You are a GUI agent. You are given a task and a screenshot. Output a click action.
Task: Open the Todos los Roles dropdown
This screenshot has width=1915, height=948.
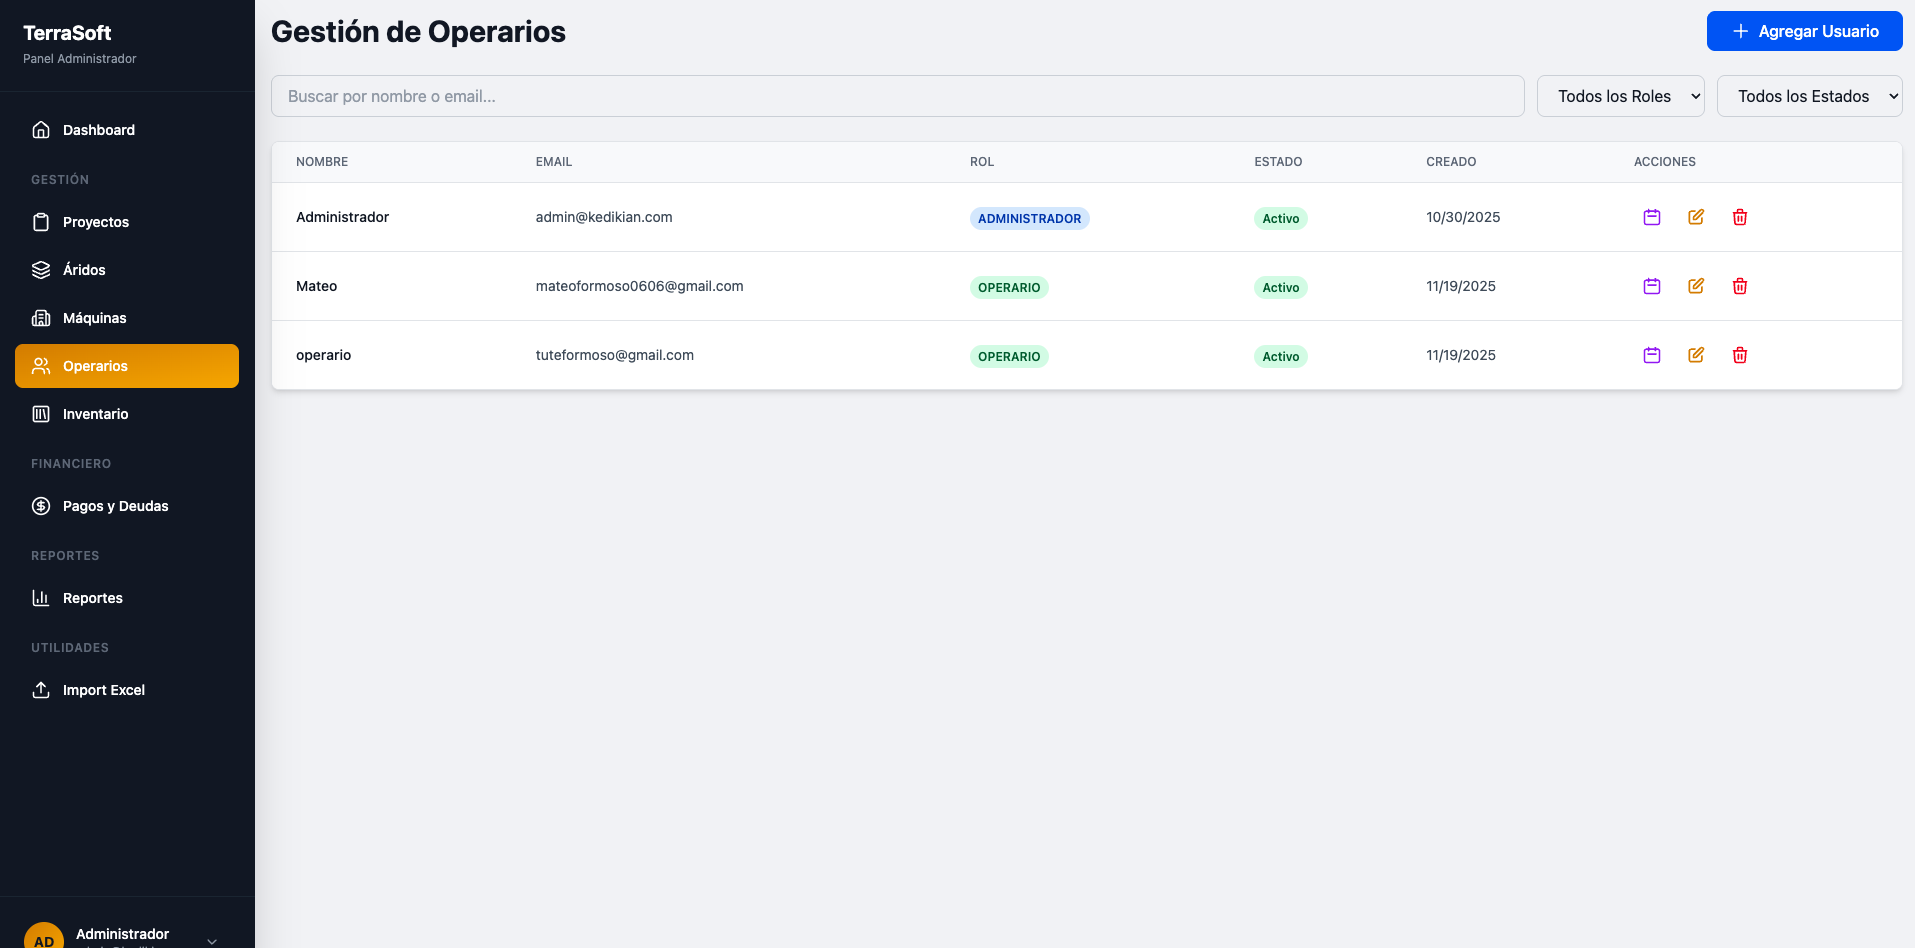pyautogui.click(x=1619, y=96)
